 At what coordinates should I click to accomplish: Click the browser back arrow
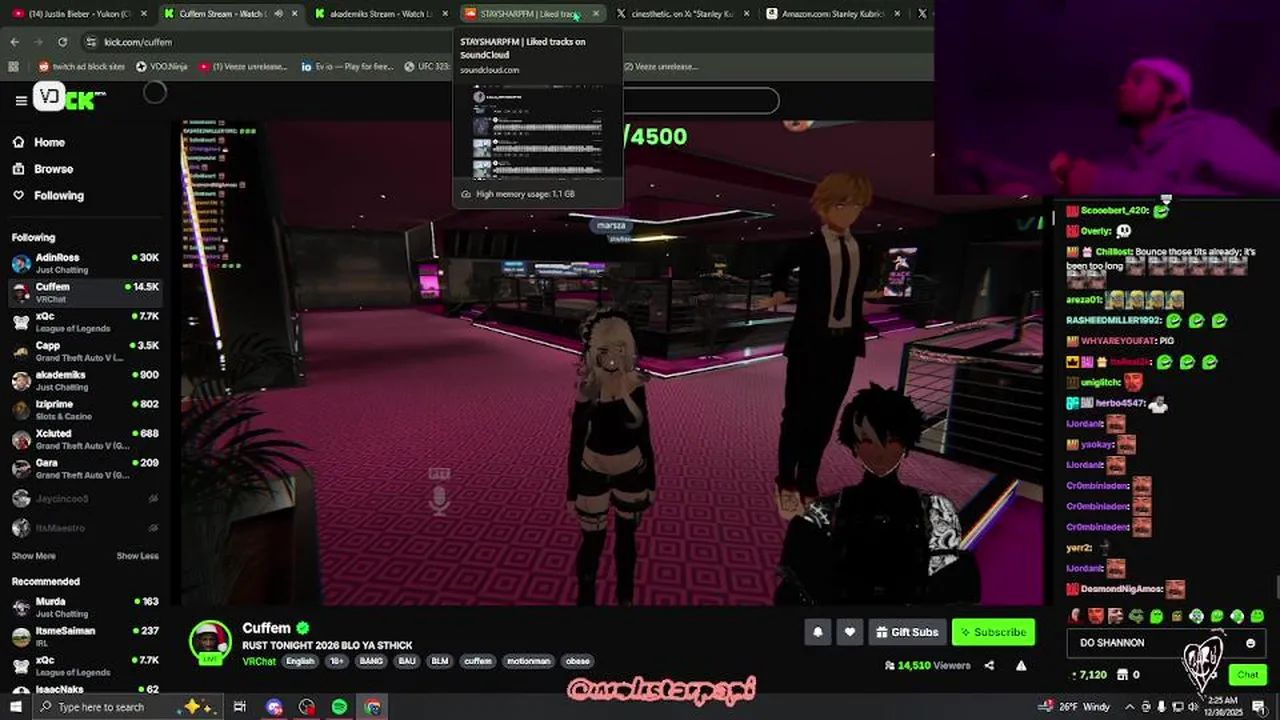(x=14, y=42)
